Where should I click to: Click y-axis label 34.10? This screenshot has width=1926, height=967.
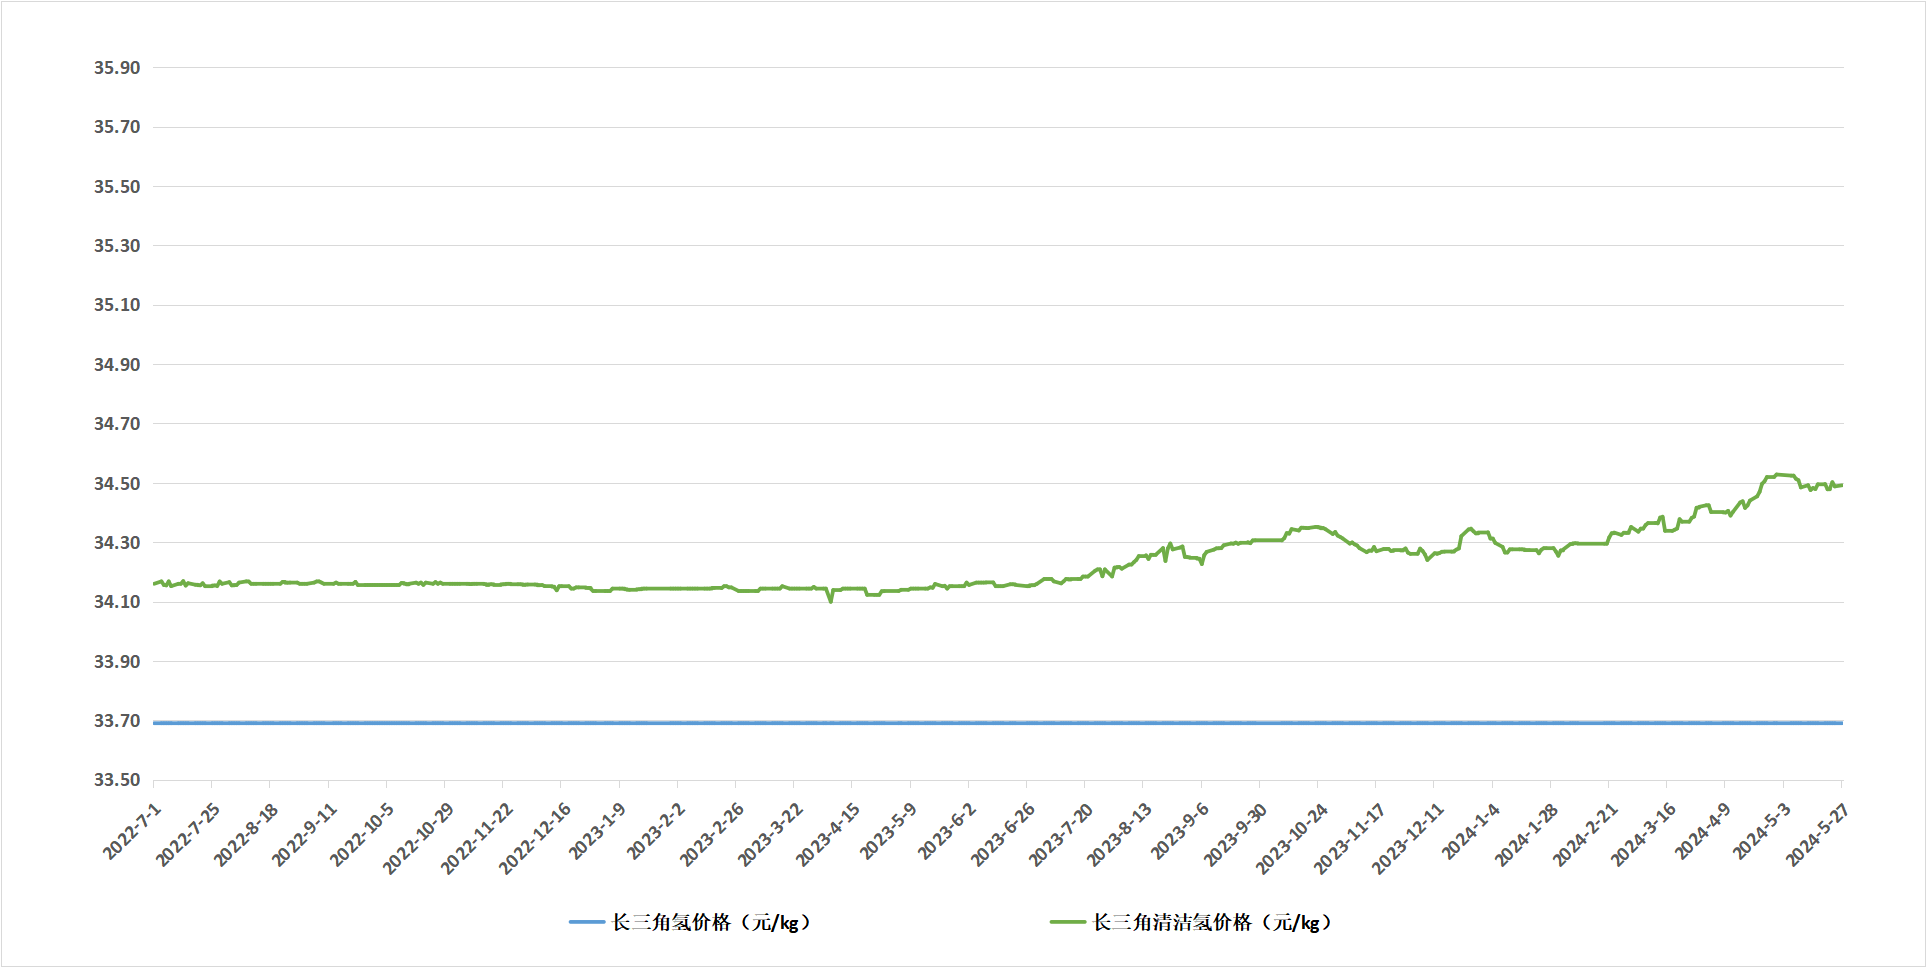click(117, 602)
